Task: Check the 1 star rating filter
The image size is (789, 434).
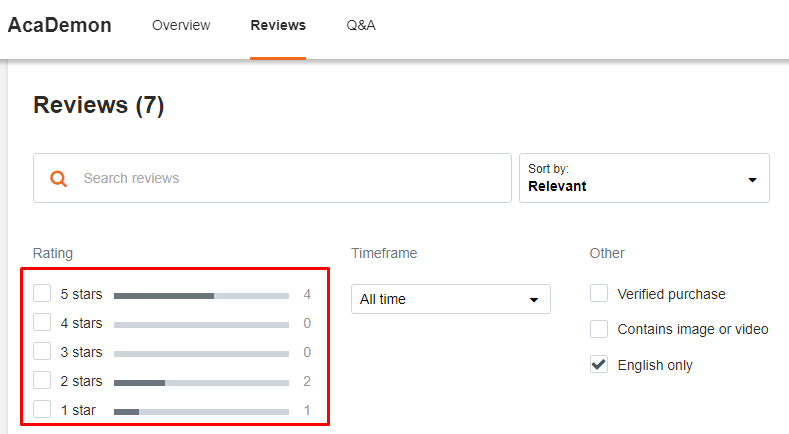Action: [x=42, y=409]
